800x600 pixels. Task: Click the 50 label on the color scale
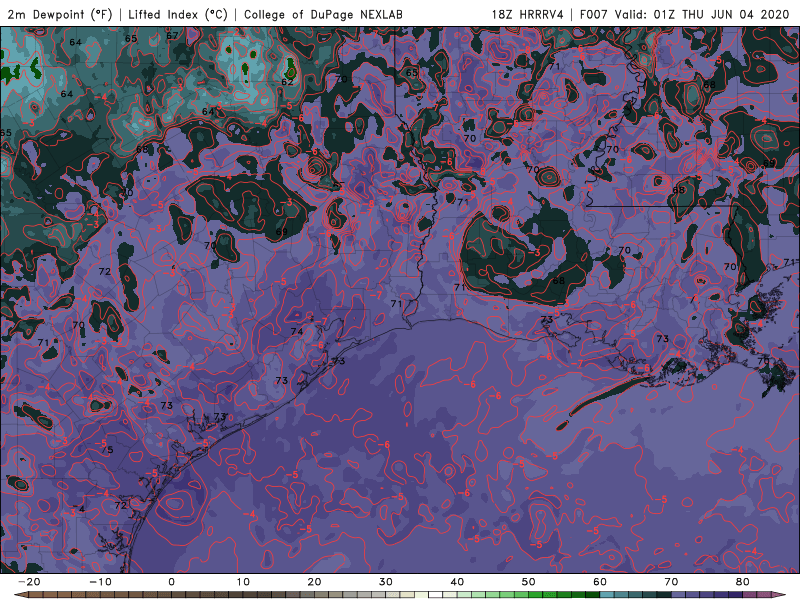point(529,582)
